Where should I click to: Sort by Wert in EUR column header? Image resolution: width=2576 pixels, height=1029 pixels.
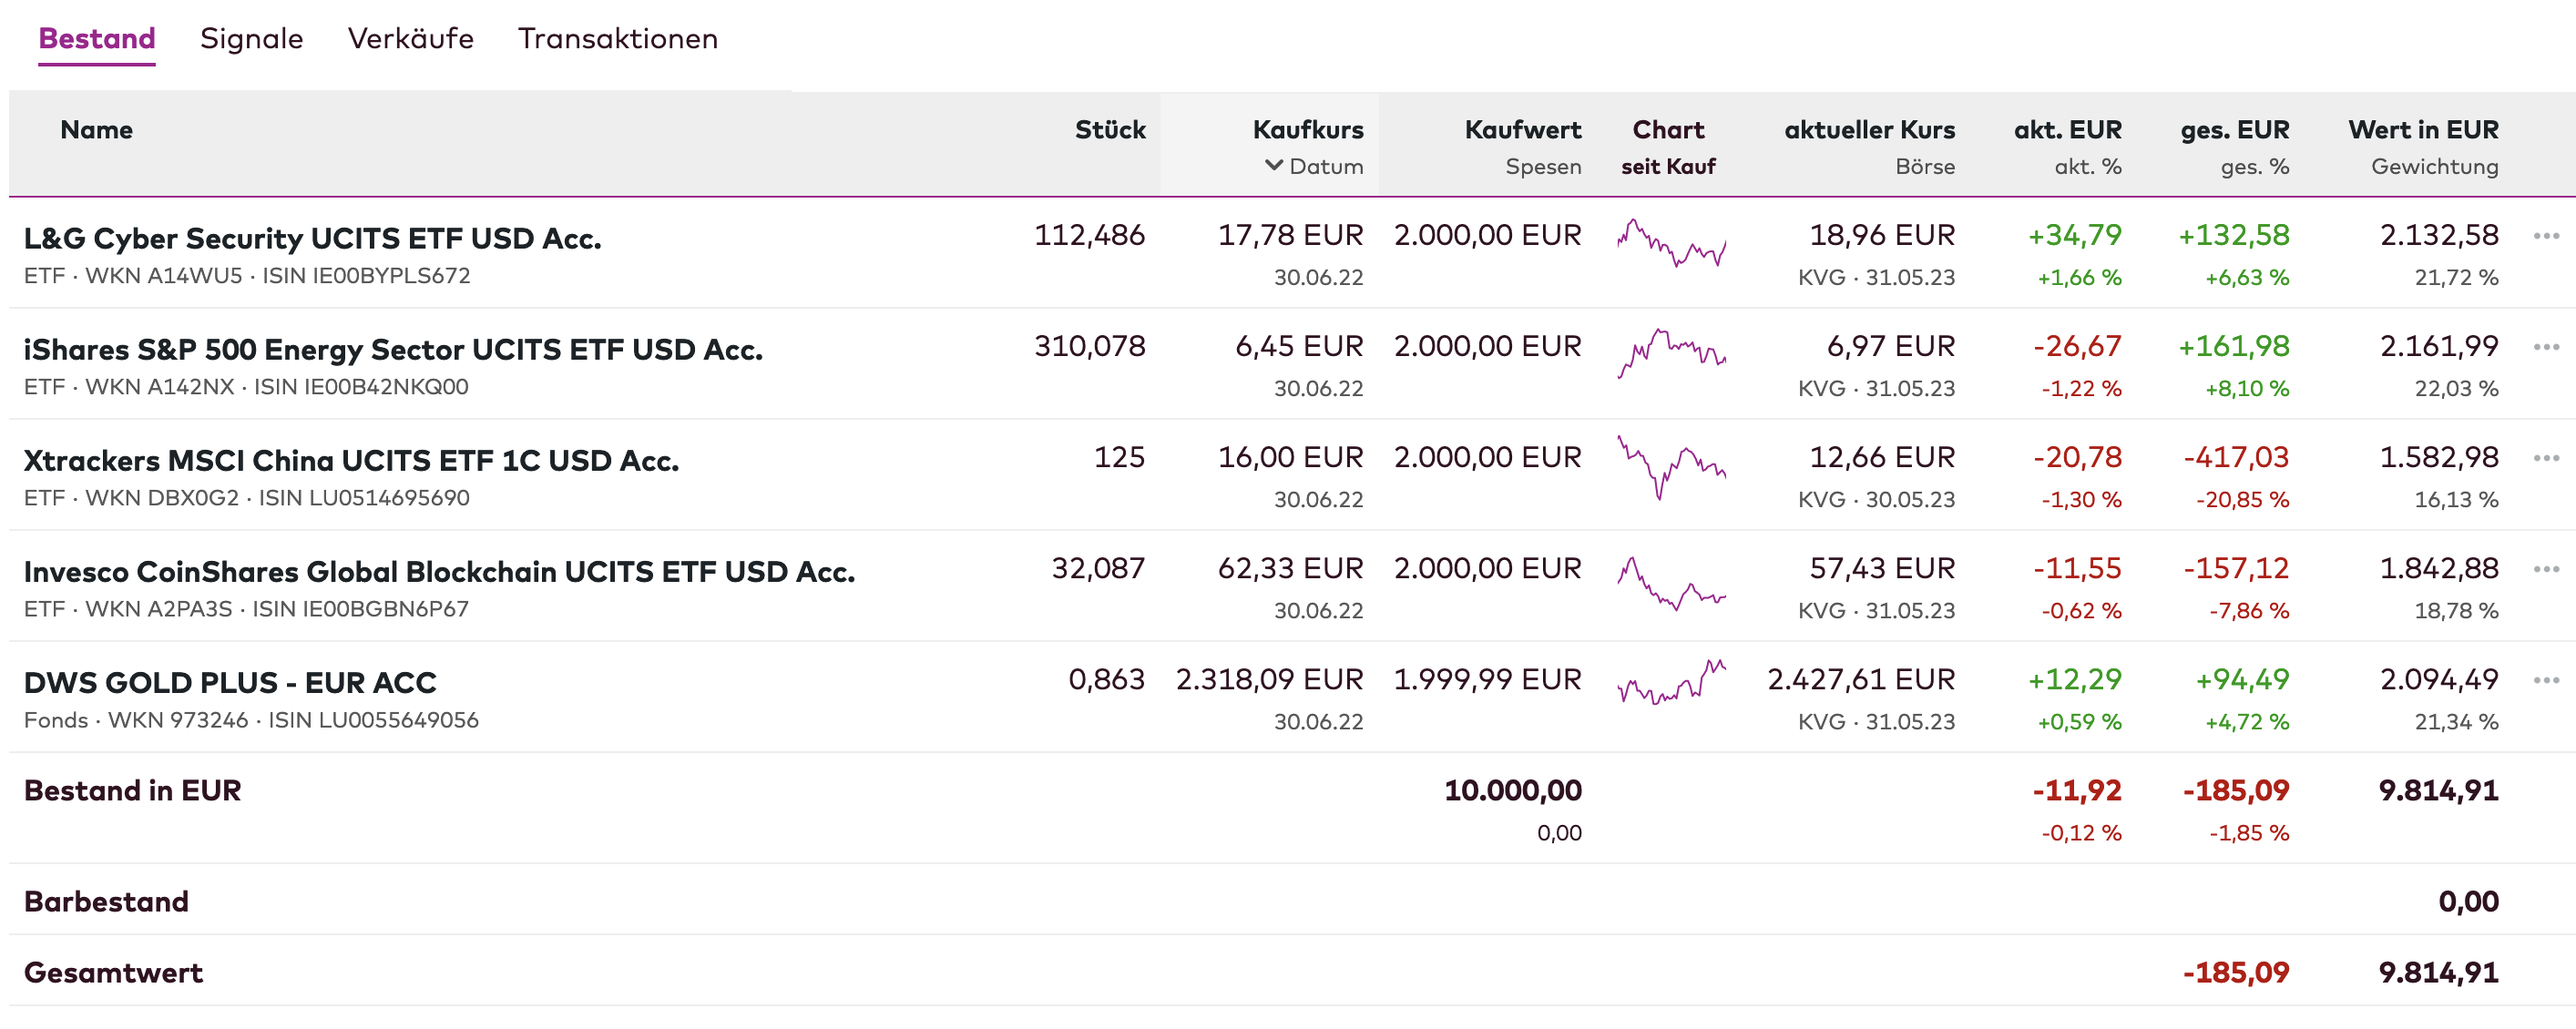(x=2422, y=129)
